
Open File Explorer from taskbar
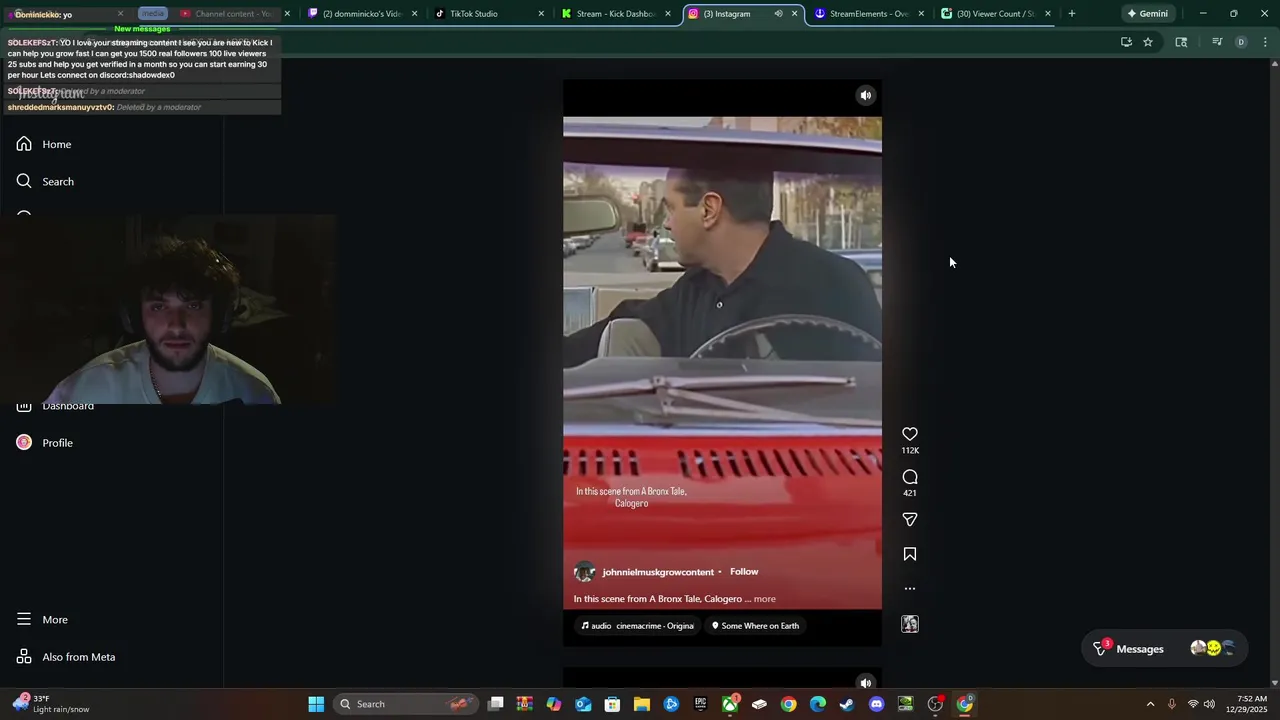(x=641, y=704)
